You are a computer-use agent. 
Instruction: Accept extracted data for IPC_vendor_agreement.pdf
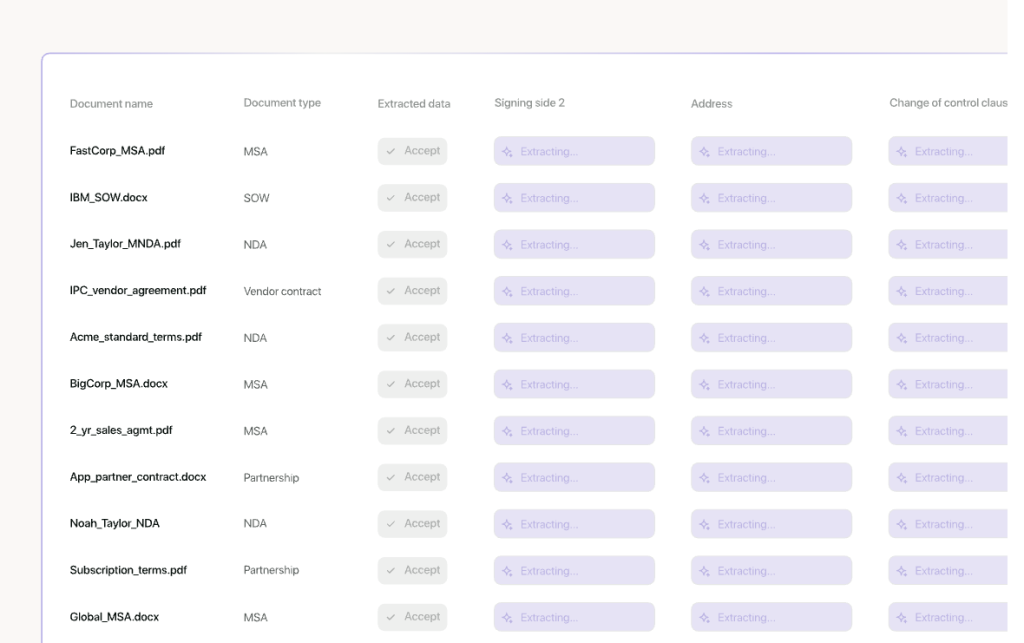point(412,291)
